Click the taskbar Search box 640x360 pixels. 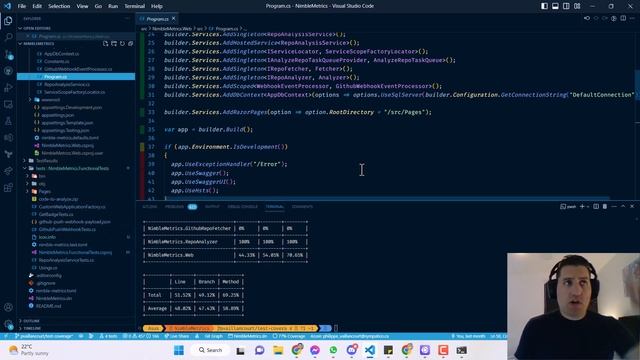[x=210, y=350]
